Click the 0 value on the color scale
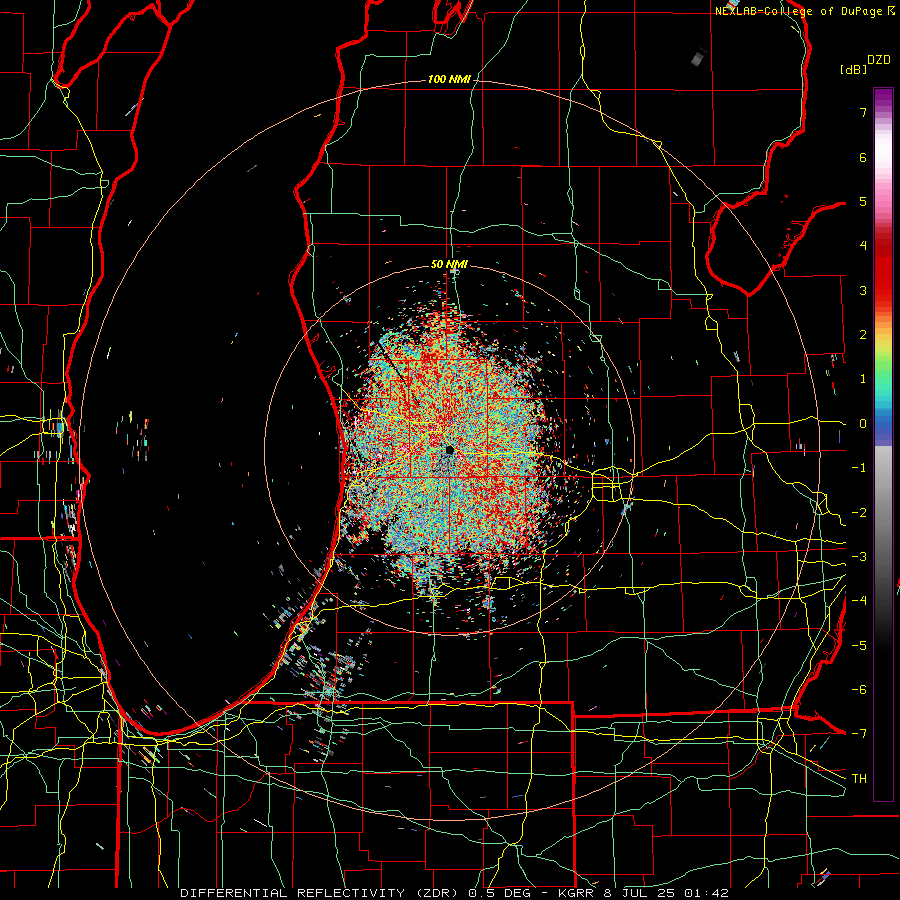Image resolution: width=900 pixels, height=900 pixels. (863, 424)
